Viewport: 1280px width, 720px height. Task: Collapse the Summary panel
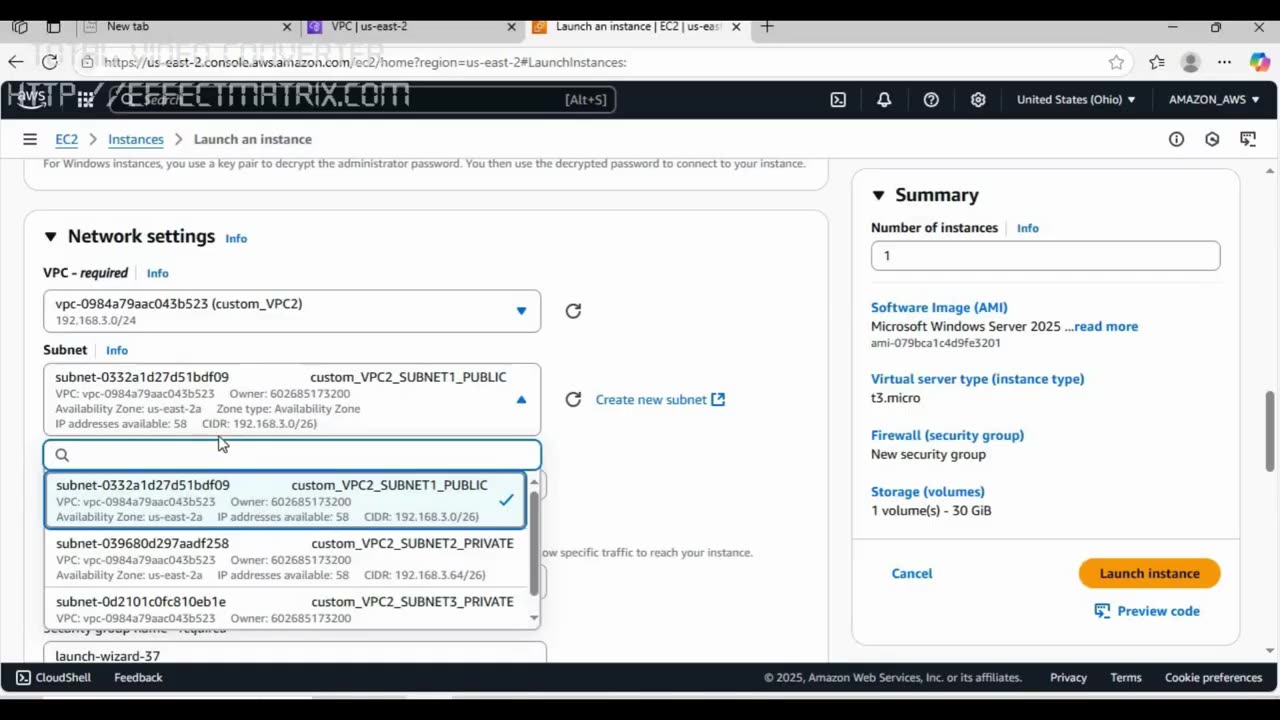tap(878, 195)
